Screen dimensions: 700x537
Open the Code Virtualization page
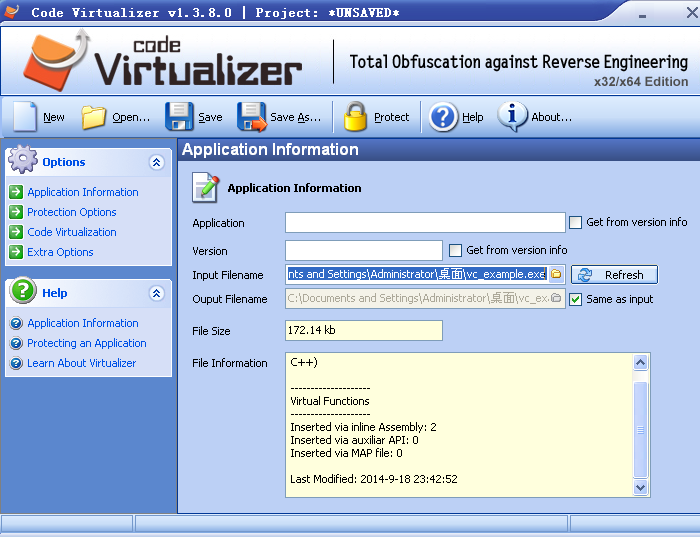coord(72,232)
